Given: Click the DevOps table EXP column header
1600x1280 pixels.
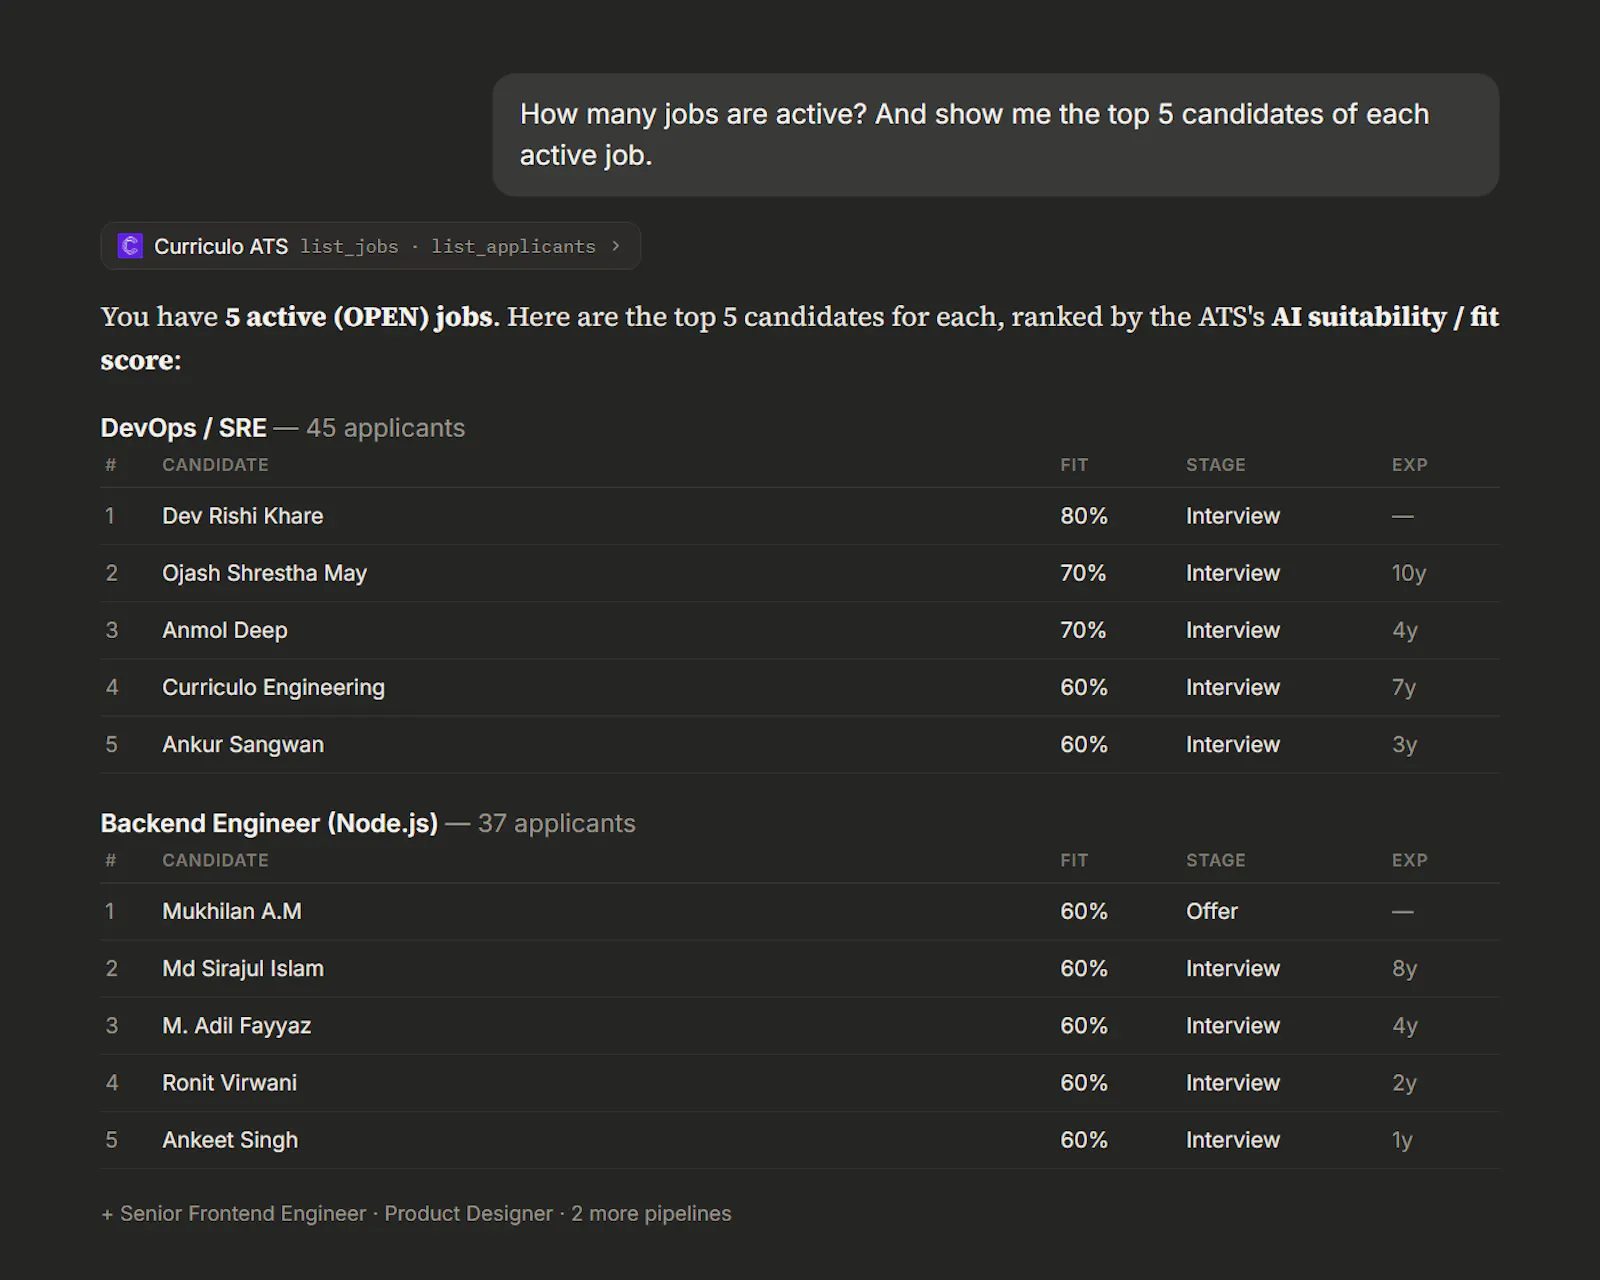Looking at the screenshot, I should (1410, 465).
